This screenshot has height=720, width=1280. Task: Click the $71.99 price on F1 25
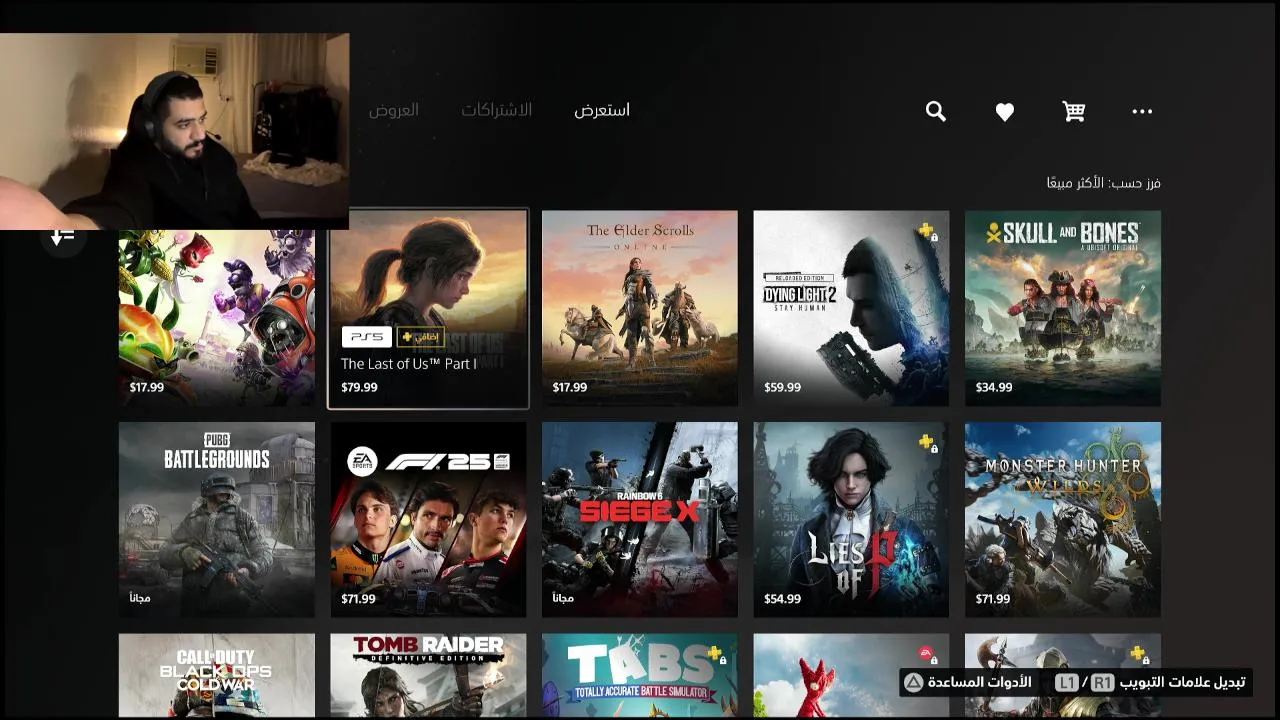(359, 600)
